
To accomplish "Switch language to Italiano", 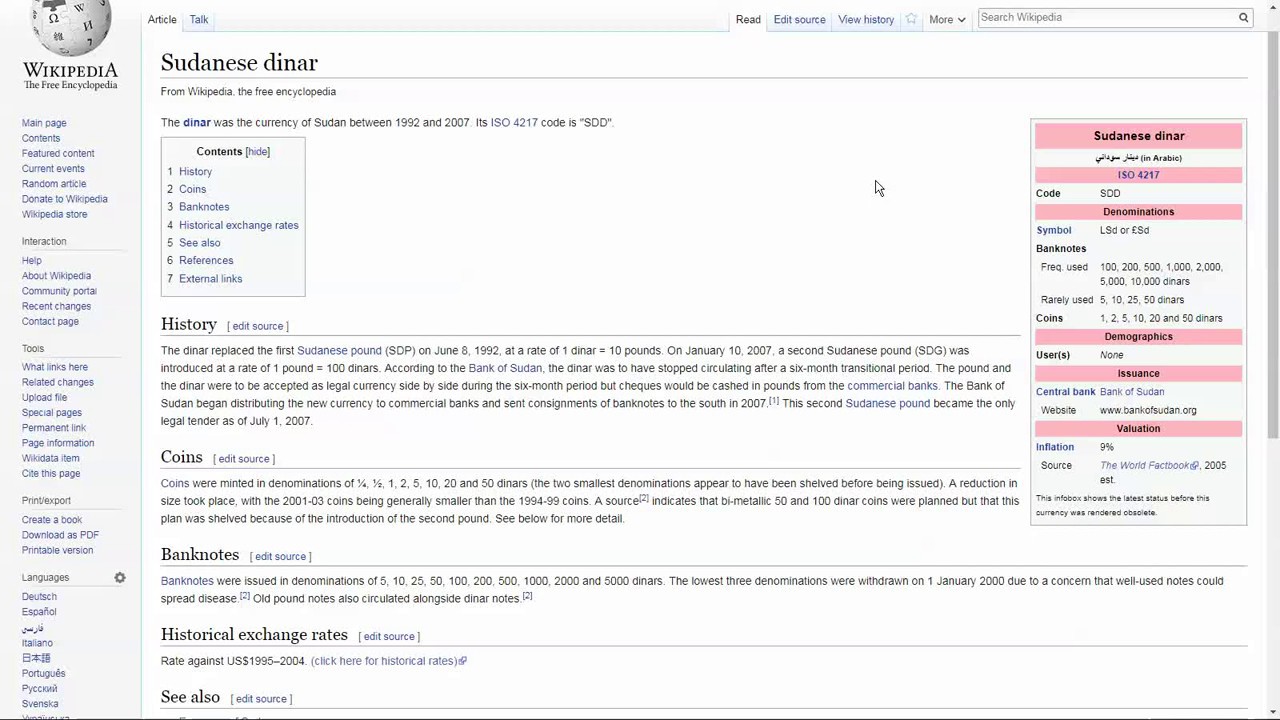I will tap(37, 643).
